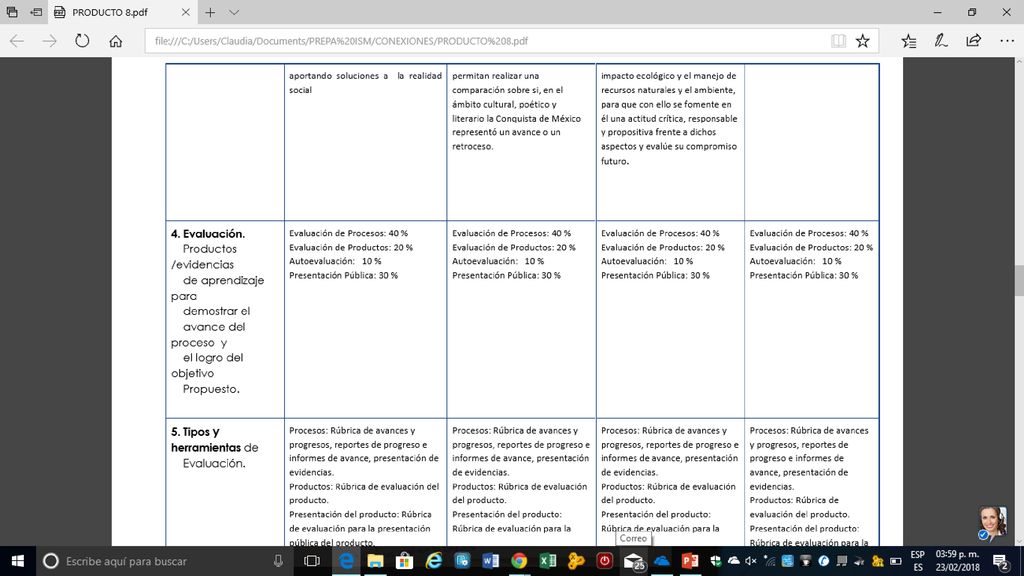Open the red power icon app
Viewport: 1024px width, 576px height.
605,561
